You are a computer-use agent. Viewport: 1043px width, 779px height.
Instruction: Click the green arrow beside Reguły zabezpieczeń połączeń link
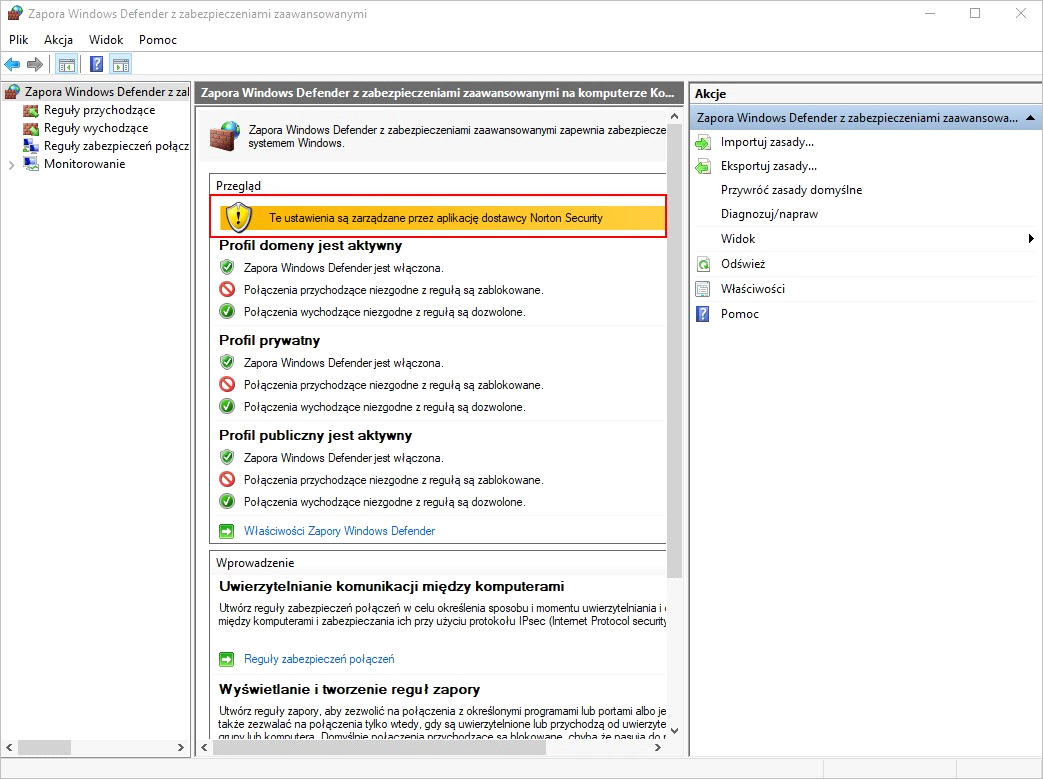click(x=227, y=659)
